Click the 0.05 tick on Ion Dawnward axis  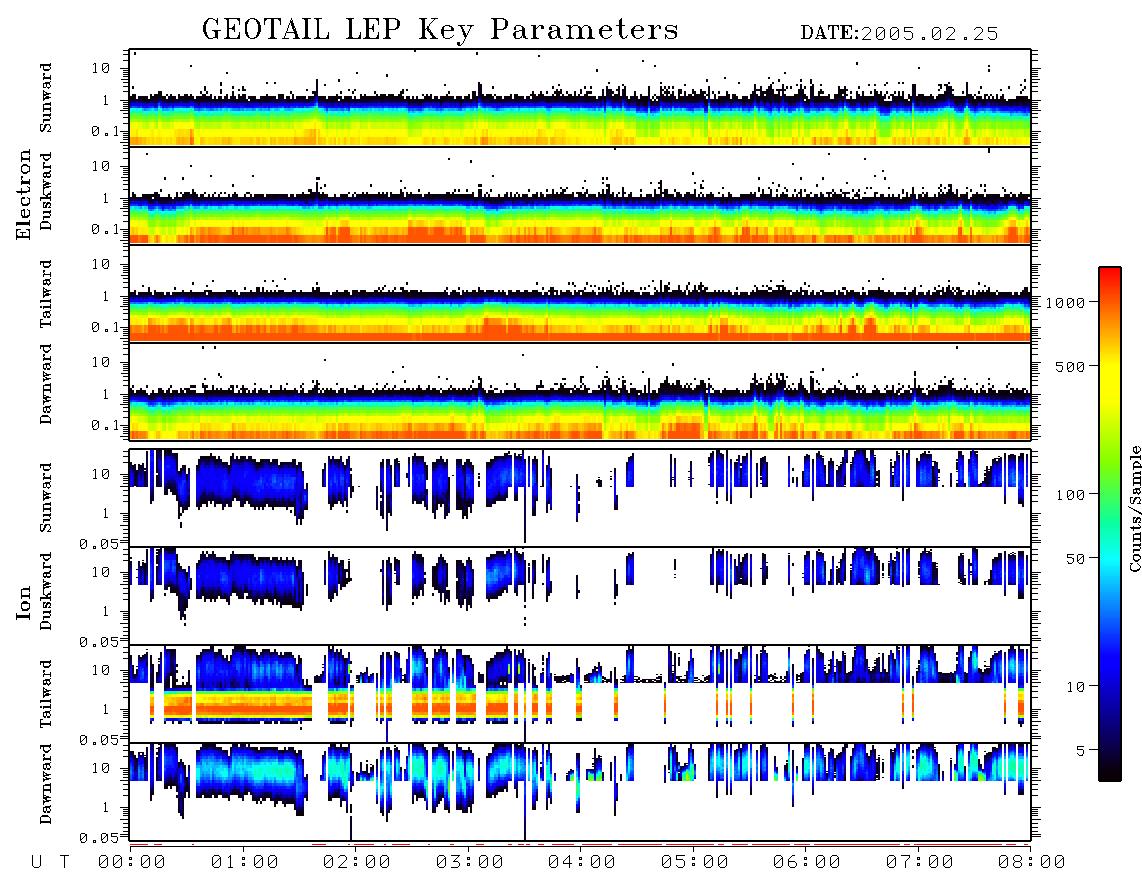(99, 838)
